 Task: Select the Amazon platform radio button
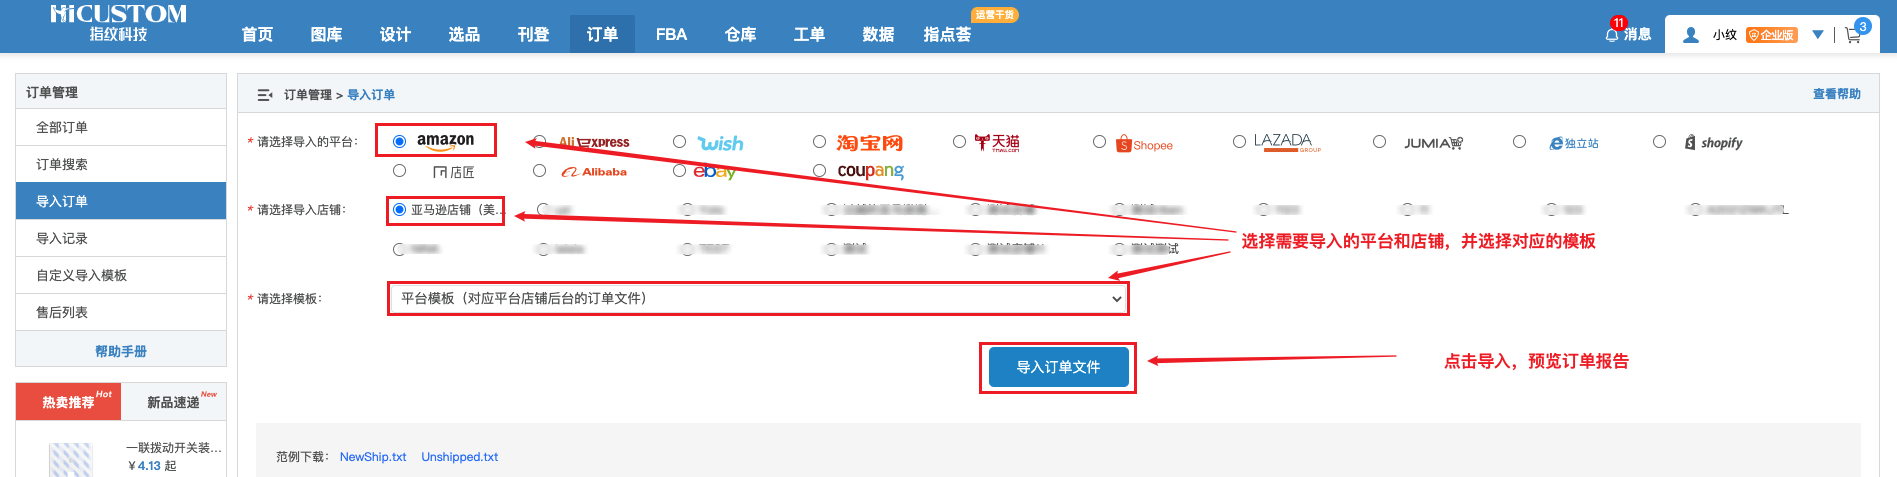(400, 141)
